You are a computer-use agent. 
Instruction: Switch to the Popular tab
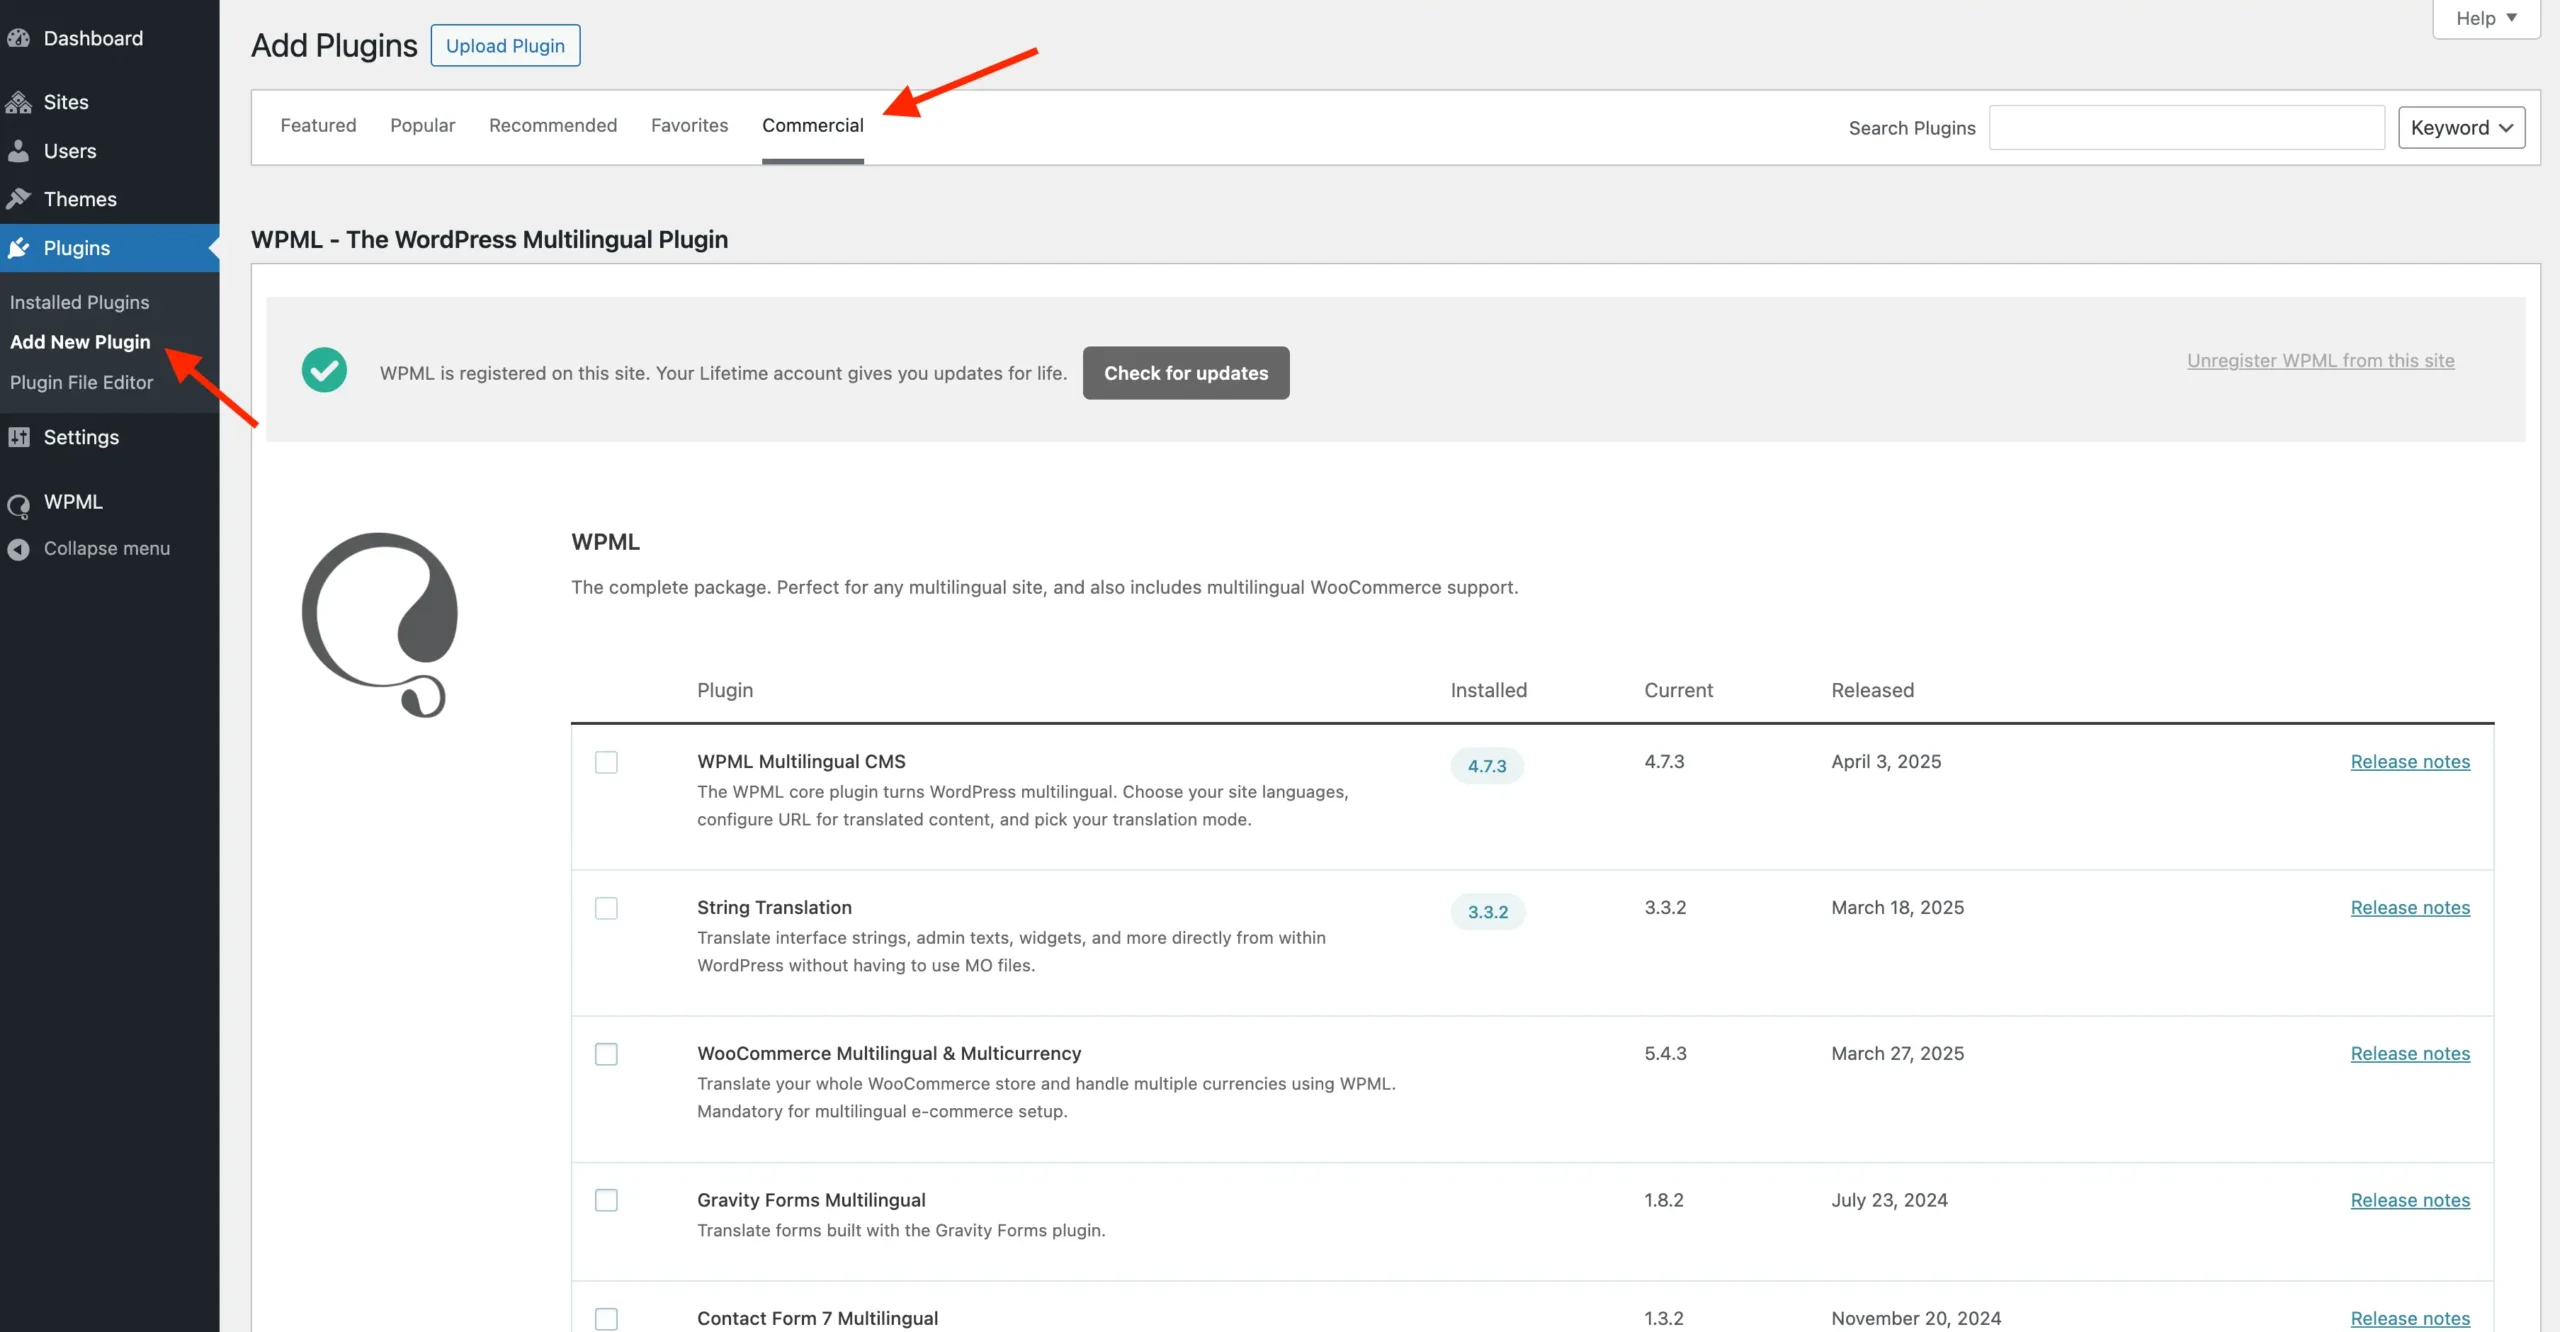pyautogui.click(x=422, y=125)
